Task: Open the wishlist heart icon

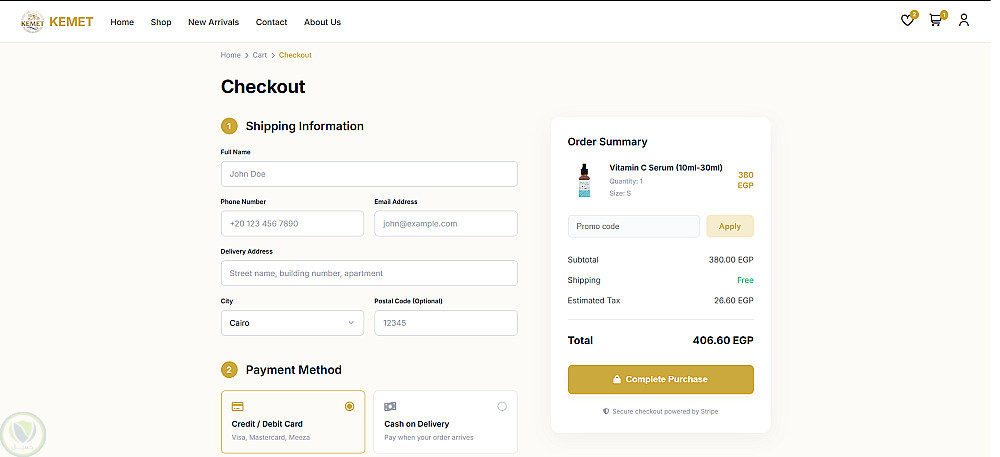Action: pyautogui.click(x=907, y=20)
